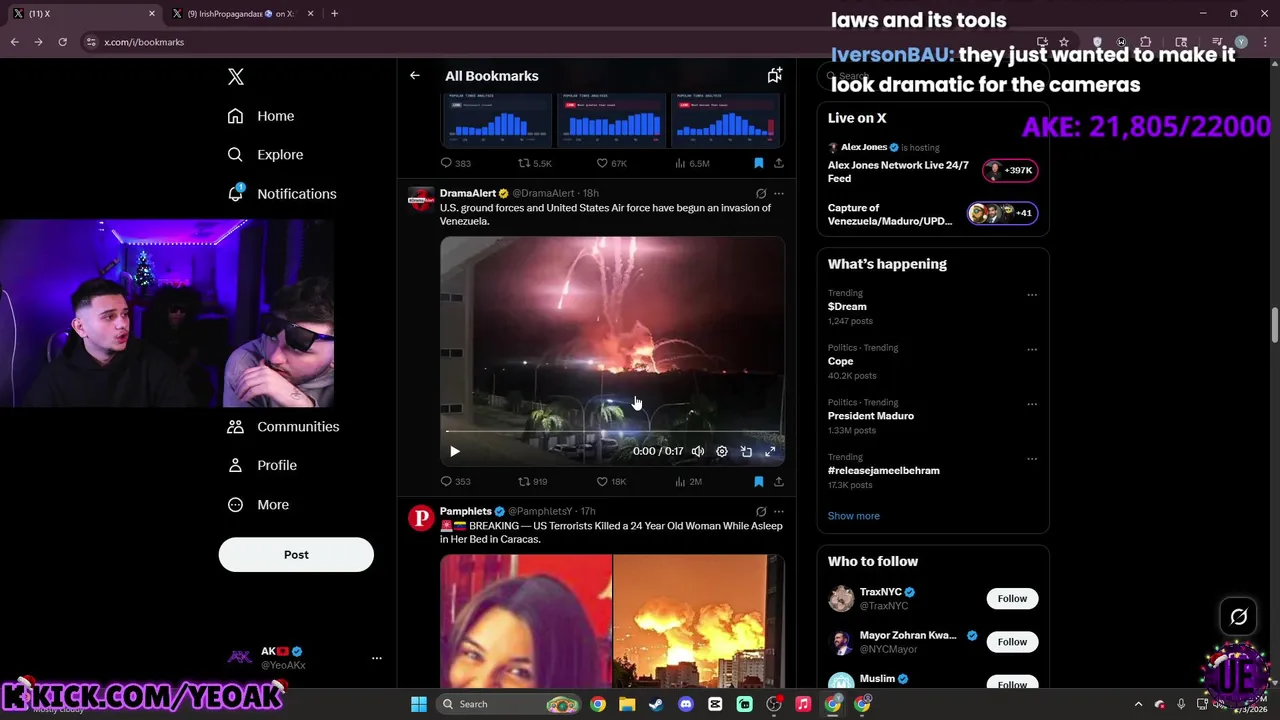Toggle picture-in-picture on DramaAlert video

[746, 452]
